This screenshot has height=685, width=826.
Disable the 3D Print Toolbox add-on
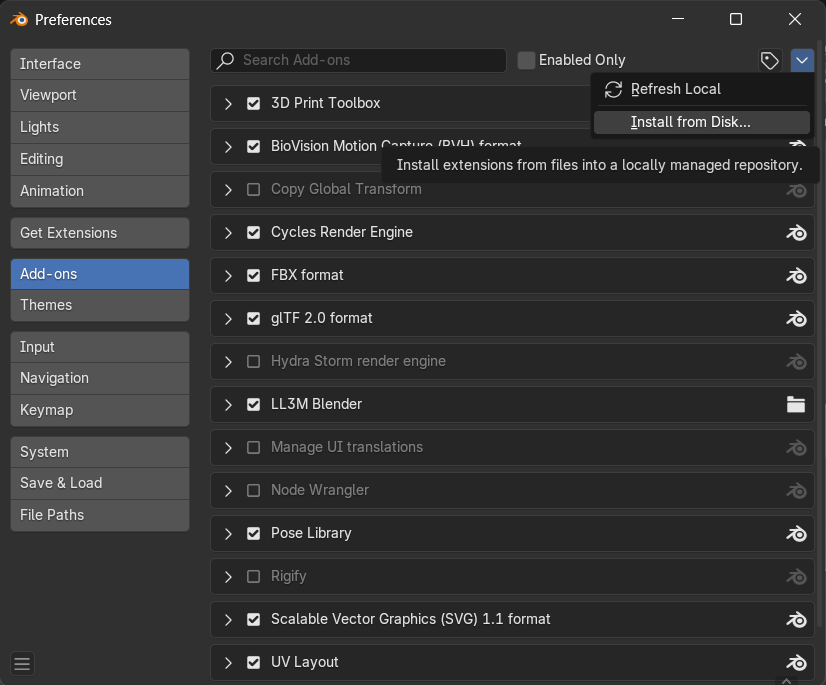click(253, 103)
